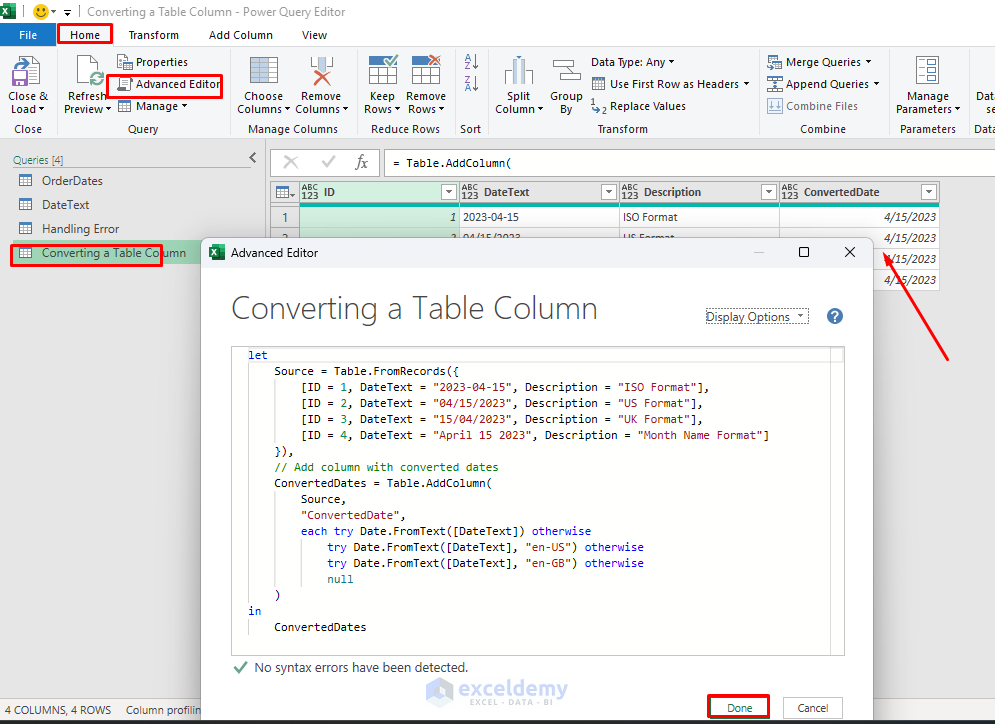The image size is (995, 724).
Task: Confirm formula bar entry checkmark
Action: point(328,162)
